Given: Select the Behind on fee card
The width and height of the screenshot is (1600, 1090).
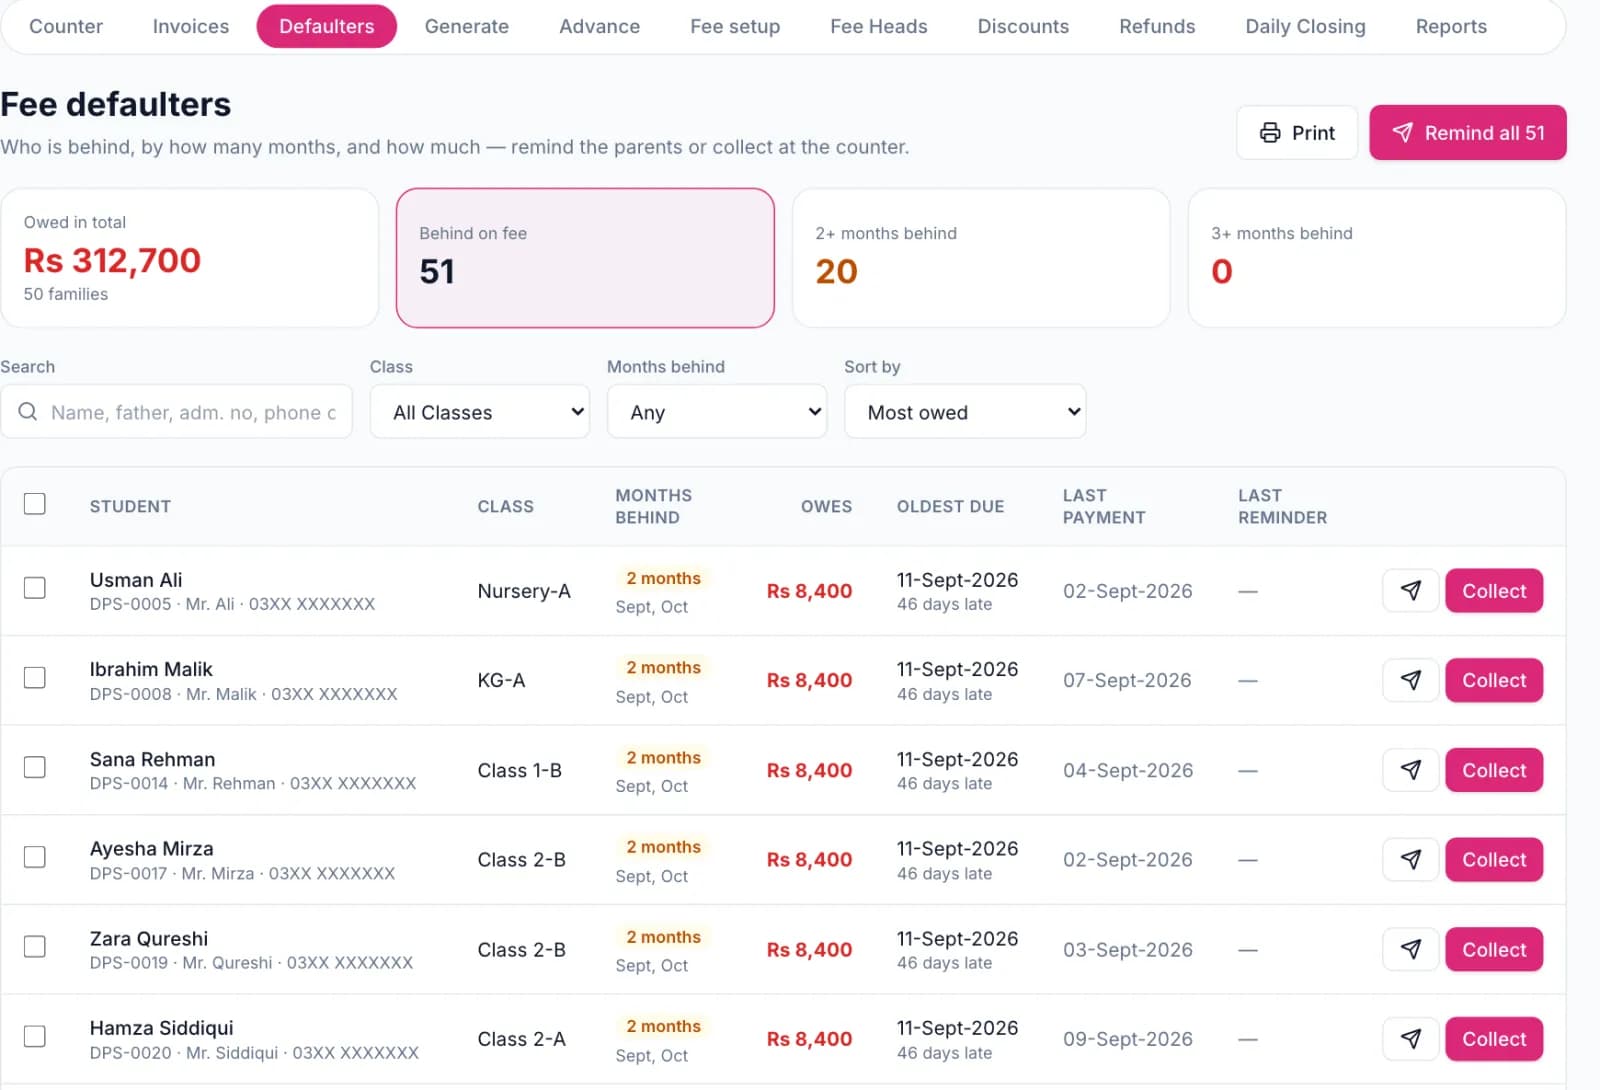Looking at the screenshot, I should click(x=585, y=258).
